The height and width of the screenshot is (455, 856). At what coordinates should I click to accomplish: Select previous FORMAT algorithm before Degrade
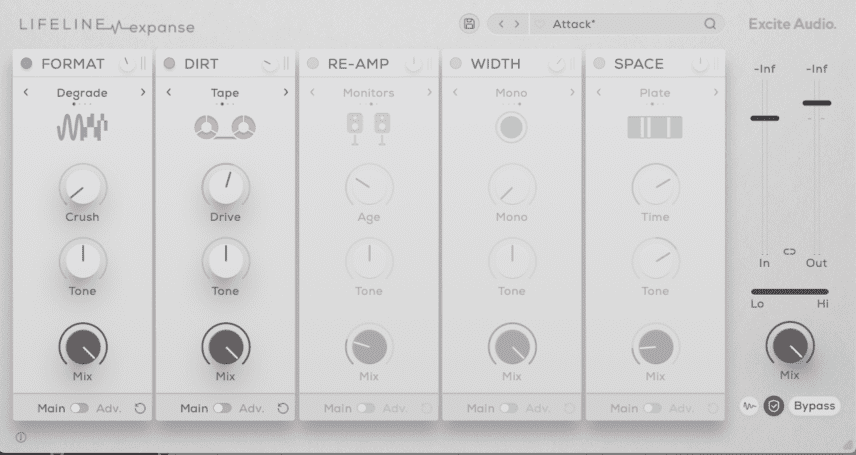26,92
